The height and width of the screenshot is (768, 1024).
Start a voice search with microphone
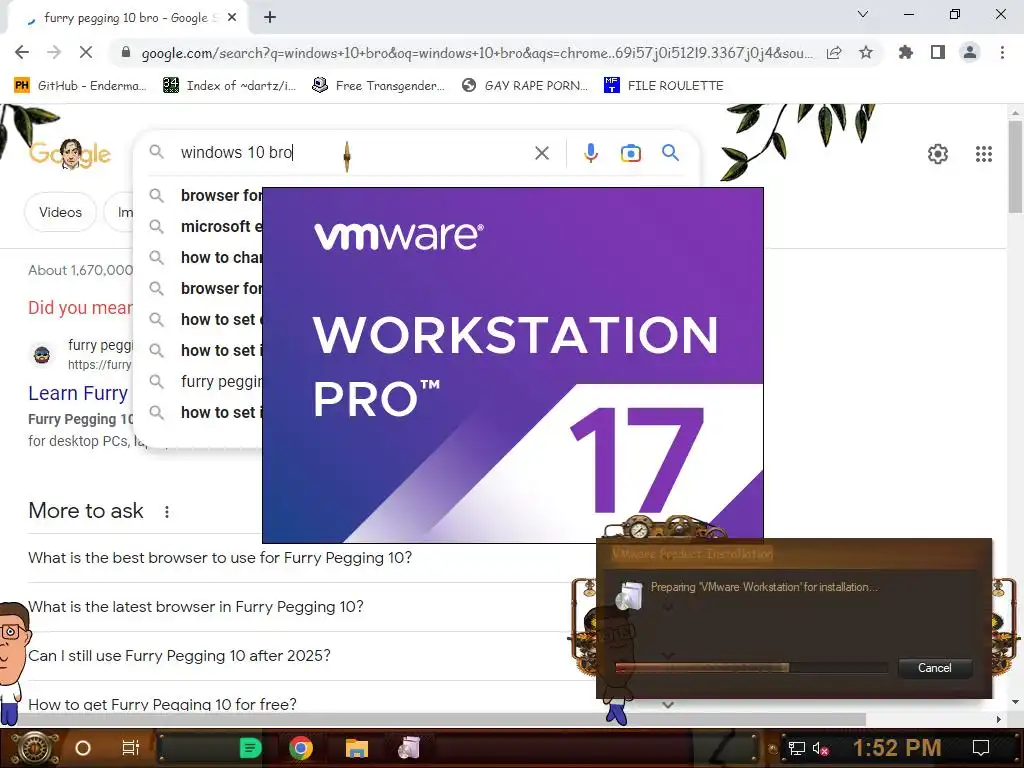590,153
